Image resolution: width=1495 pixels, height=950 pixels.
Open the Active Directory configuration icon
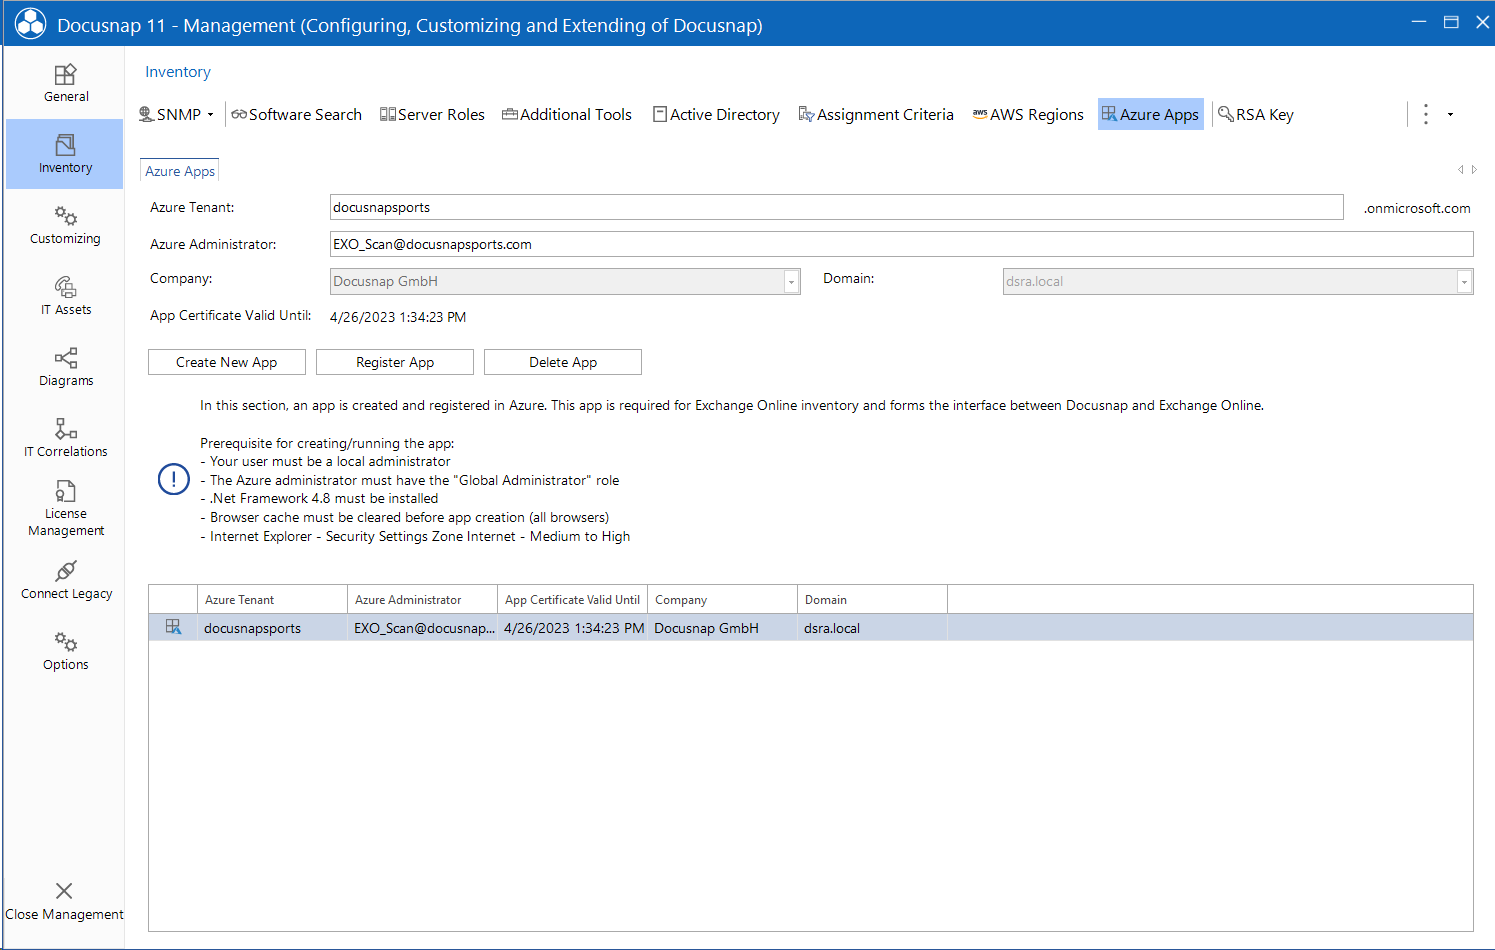(x=716, y=114)
